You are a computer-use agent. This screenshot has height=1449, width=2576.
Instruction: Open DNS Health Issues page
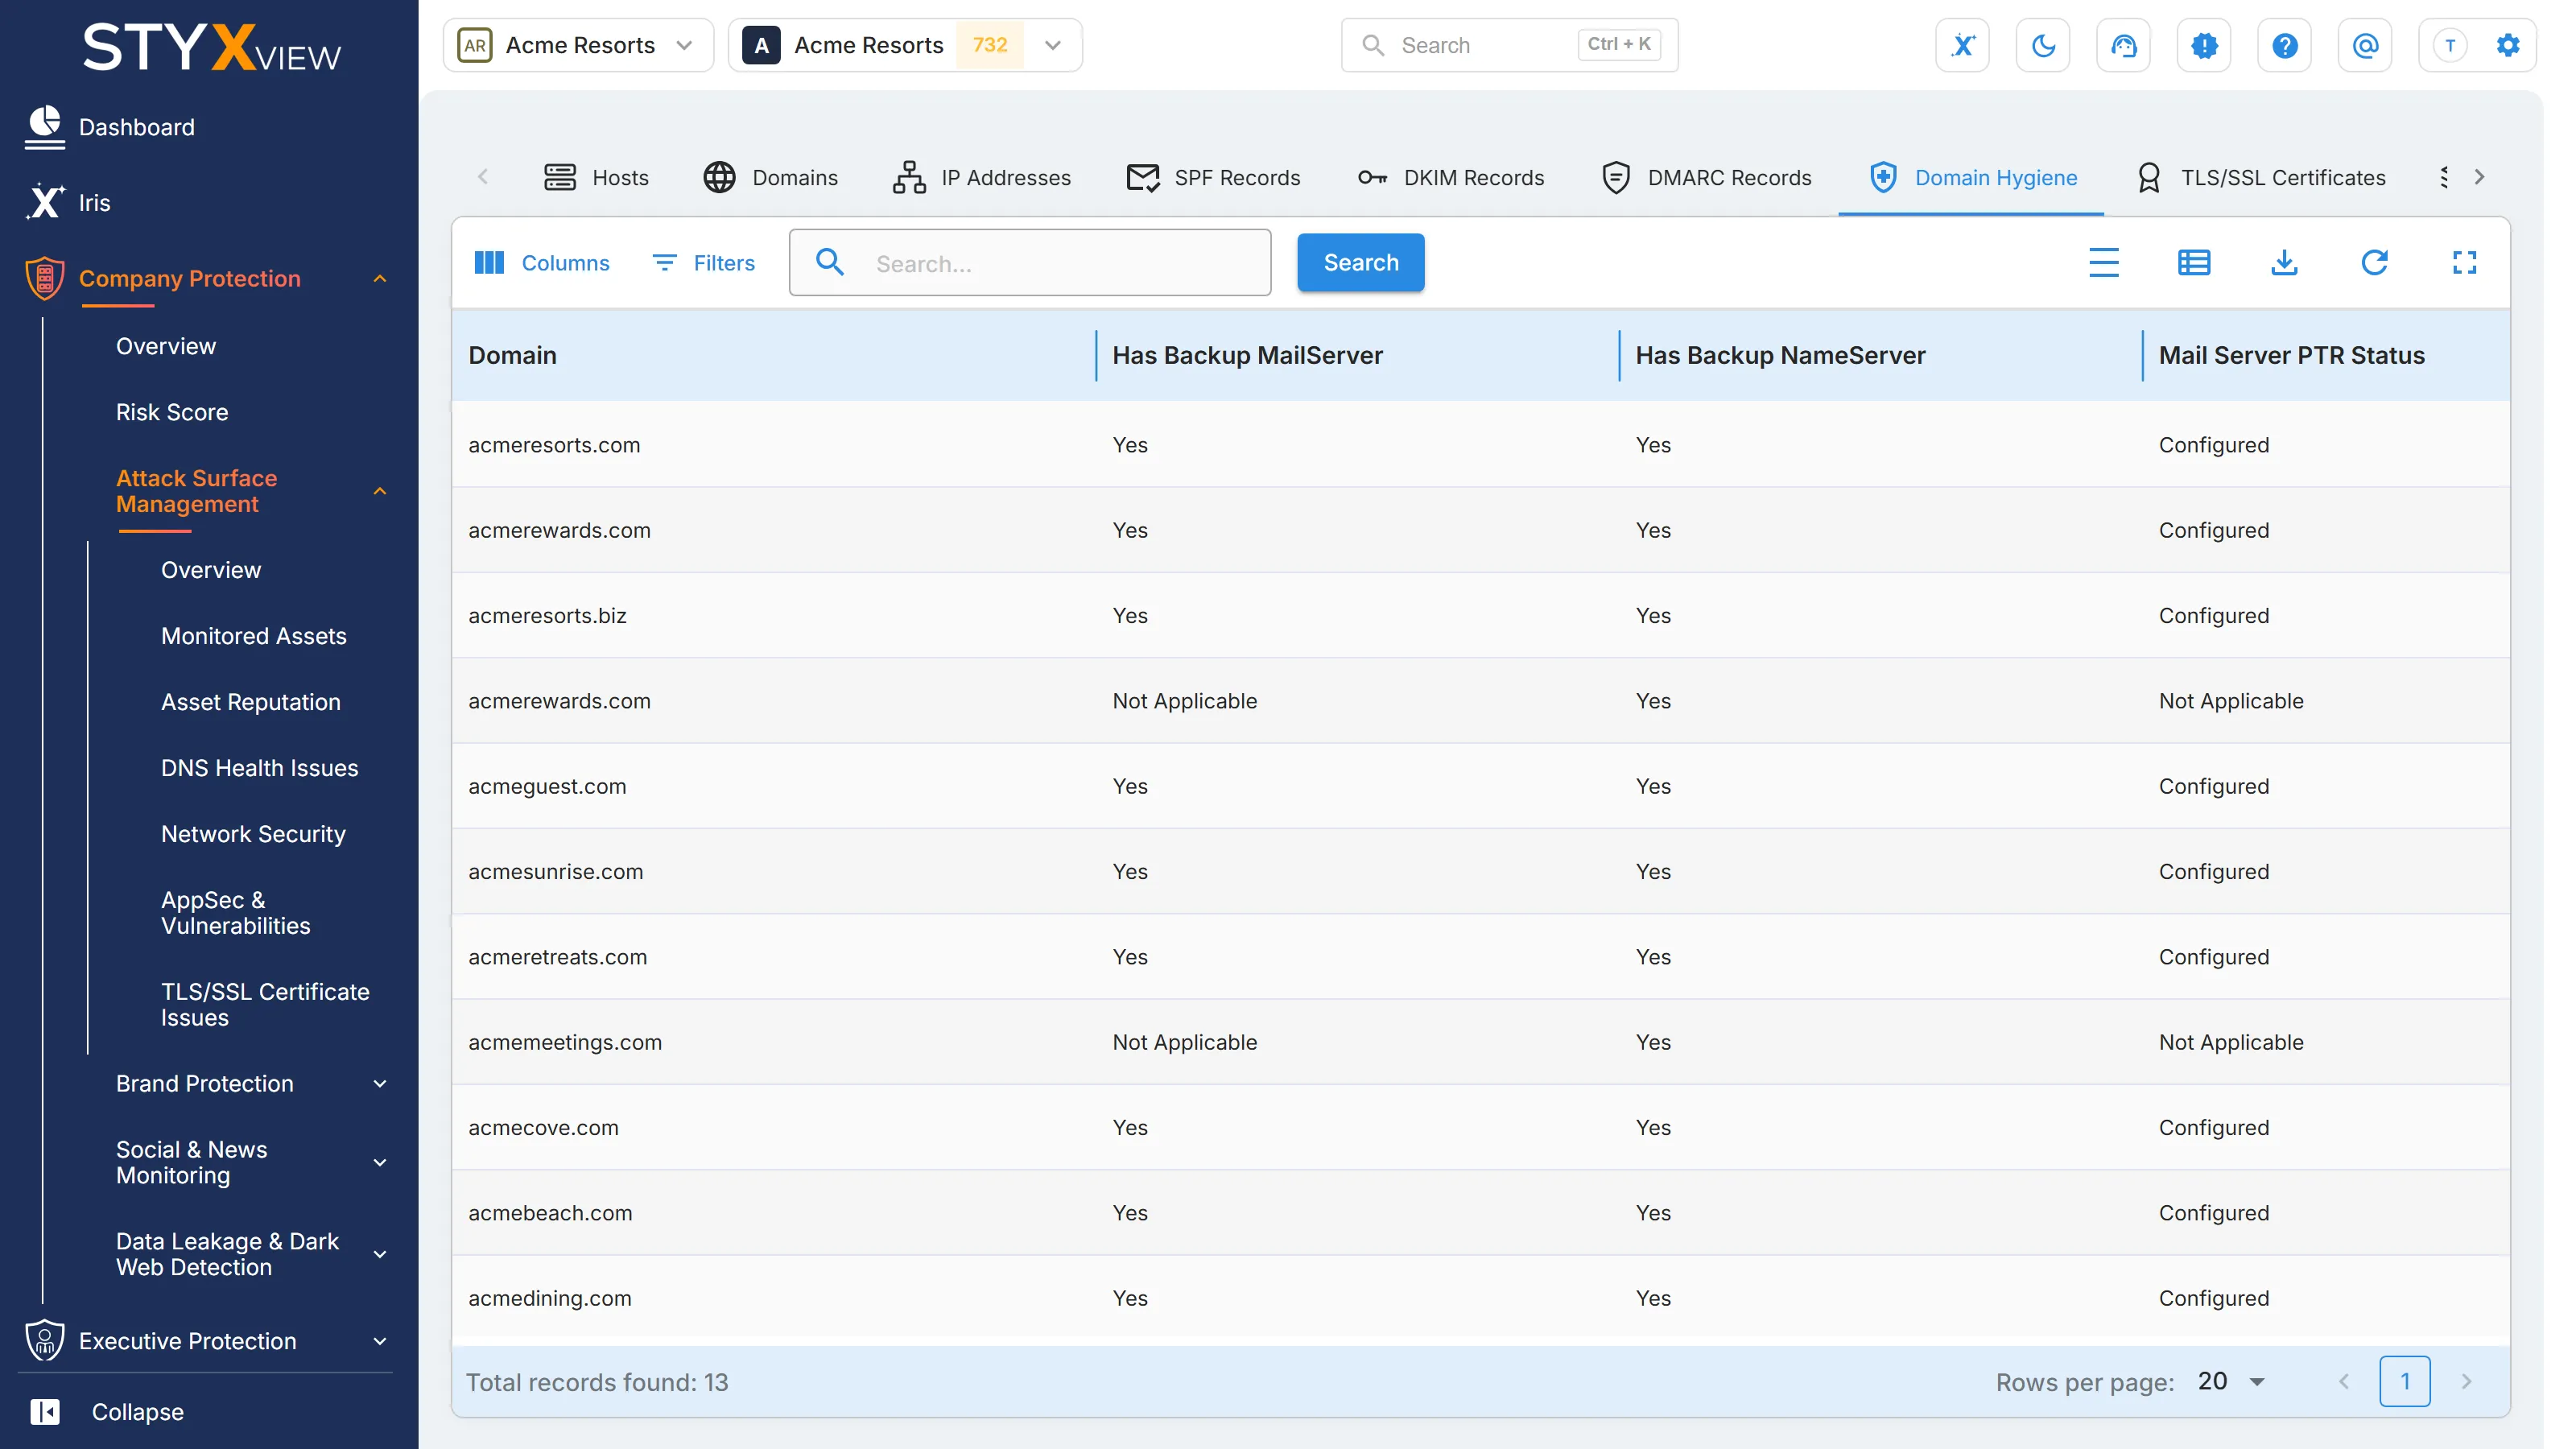click(260, 768)
